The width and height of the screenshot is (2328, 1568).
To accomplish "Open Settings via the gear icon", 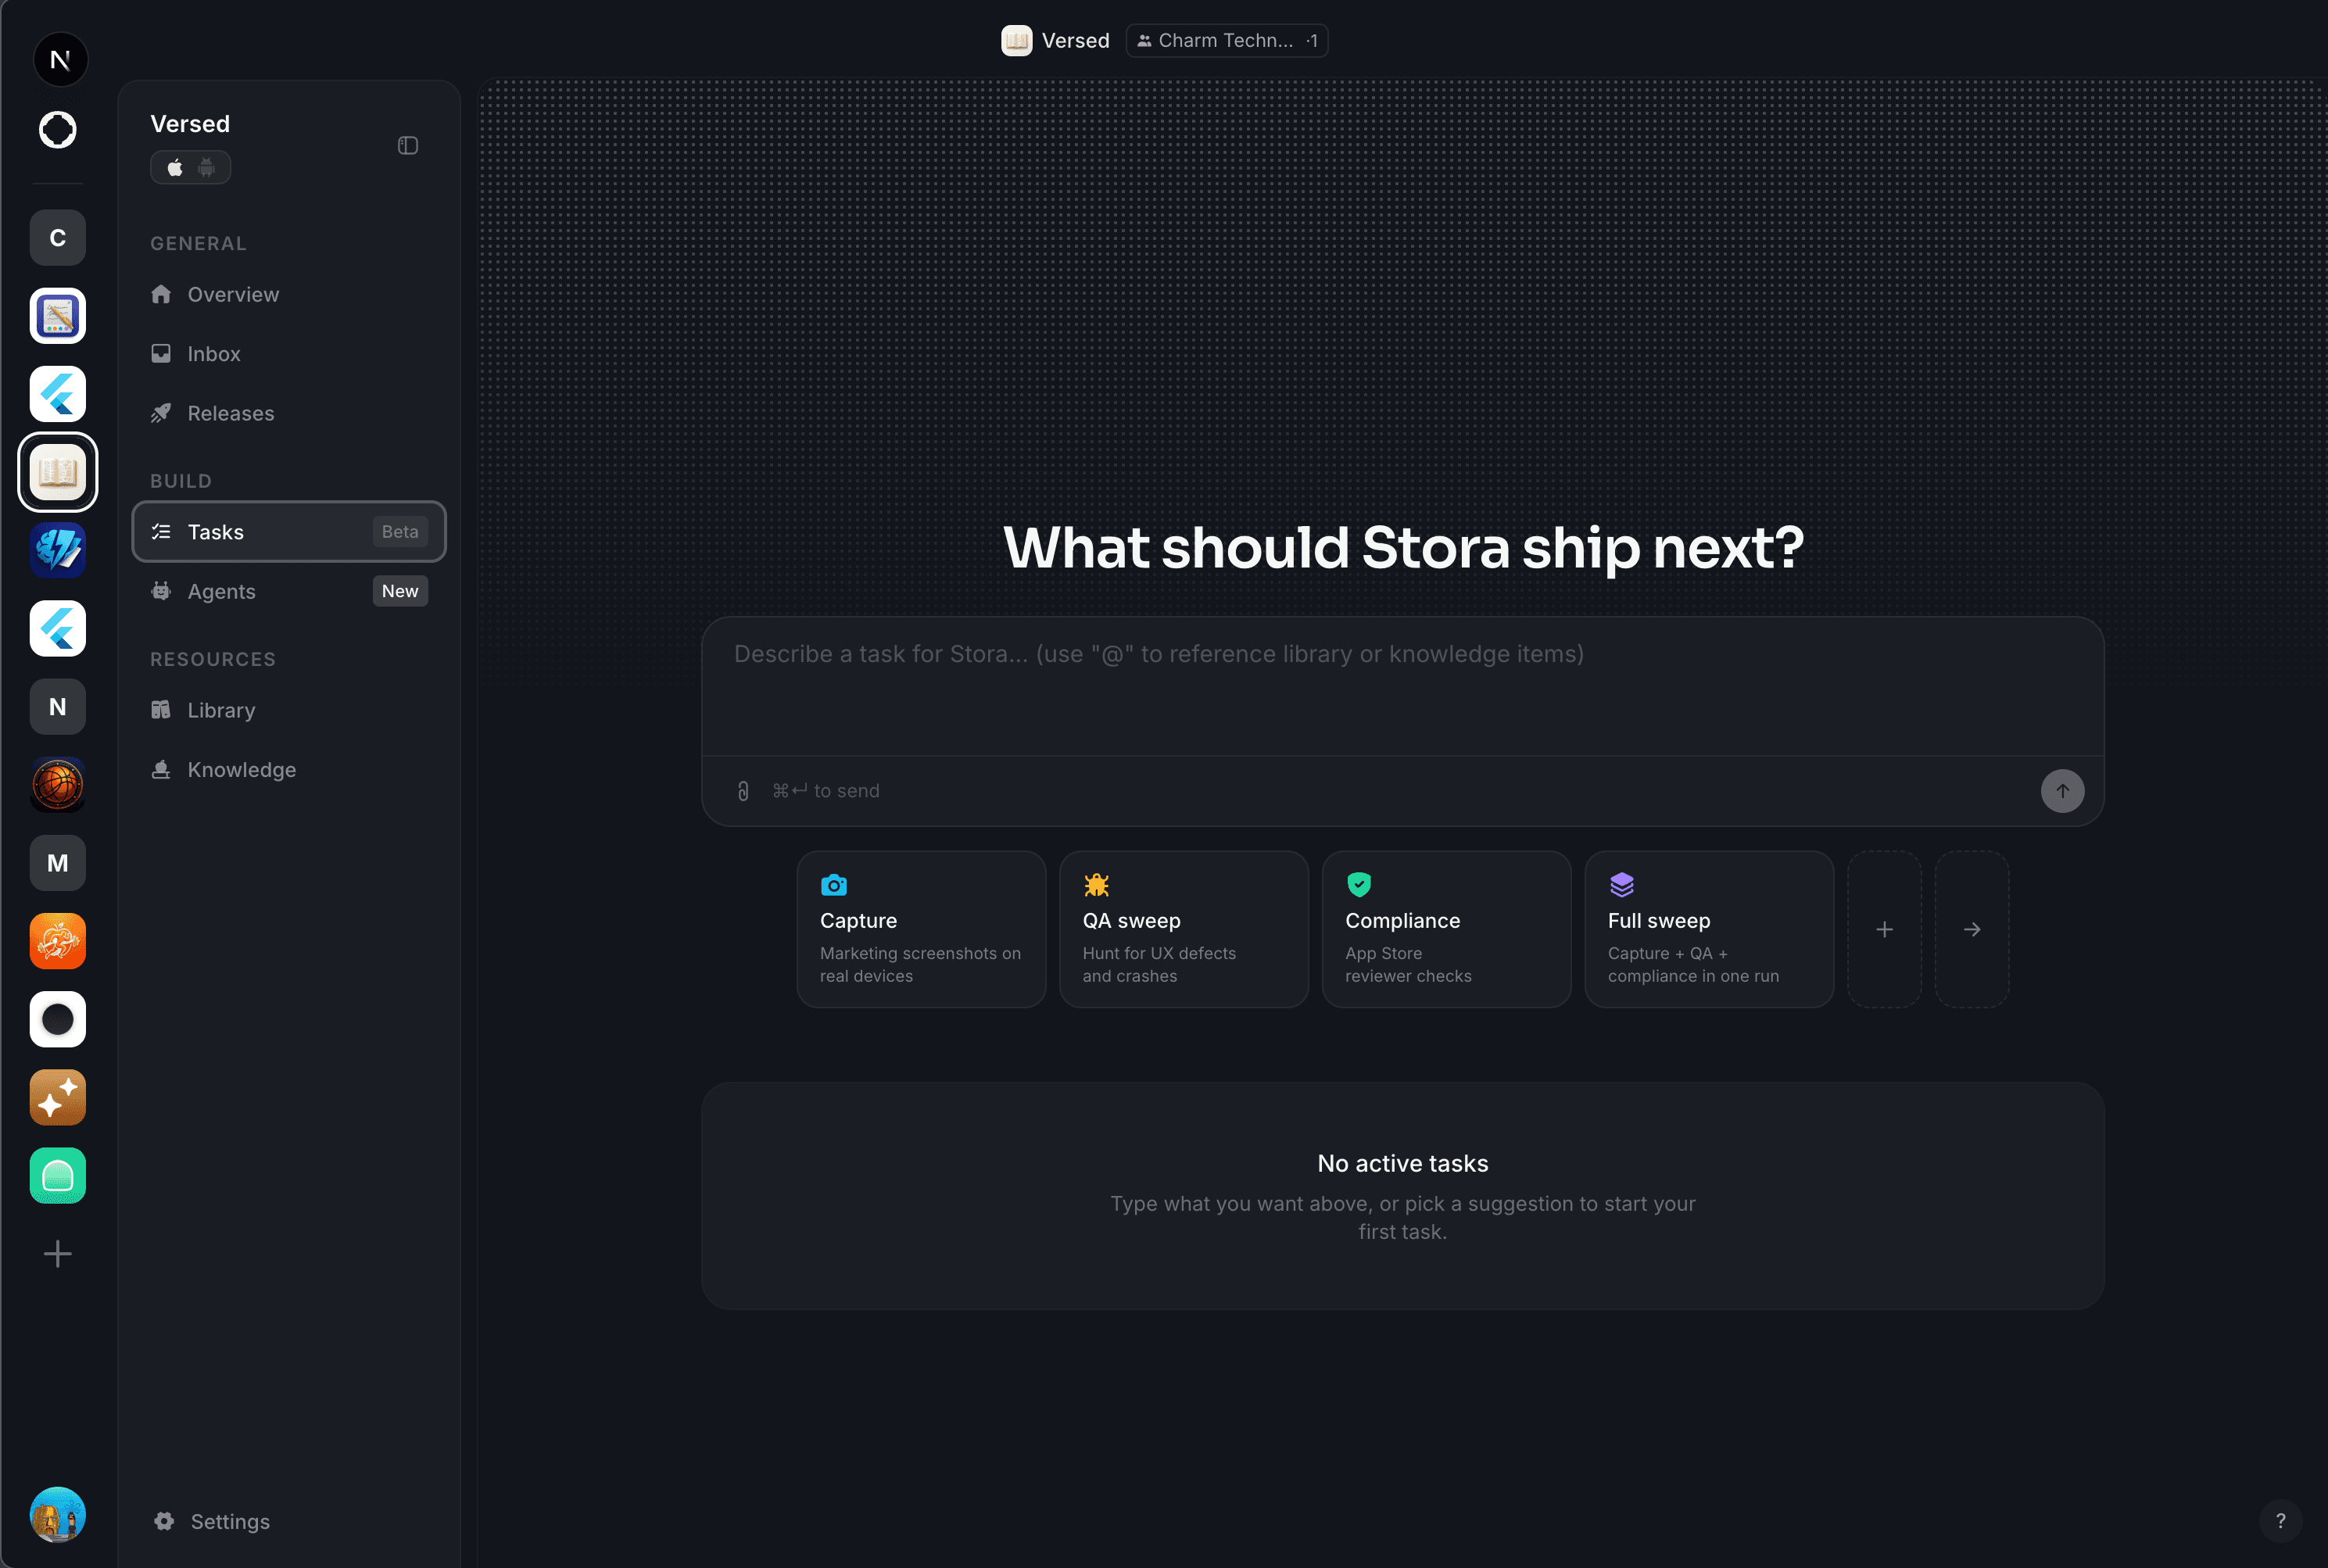I will coord(163,1520).
